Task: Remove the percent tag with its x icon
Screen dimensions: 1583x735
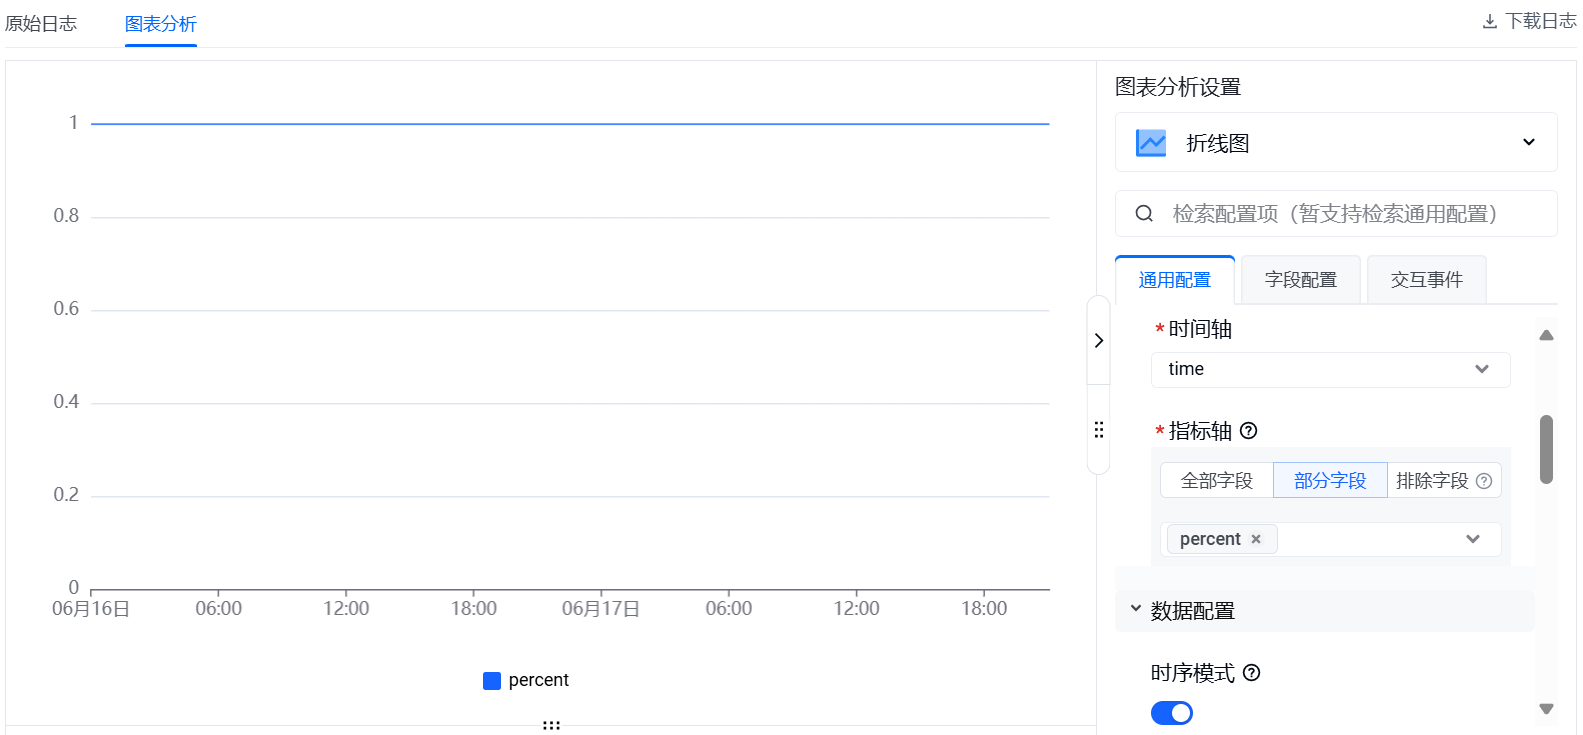Action: coord(1256,539)
